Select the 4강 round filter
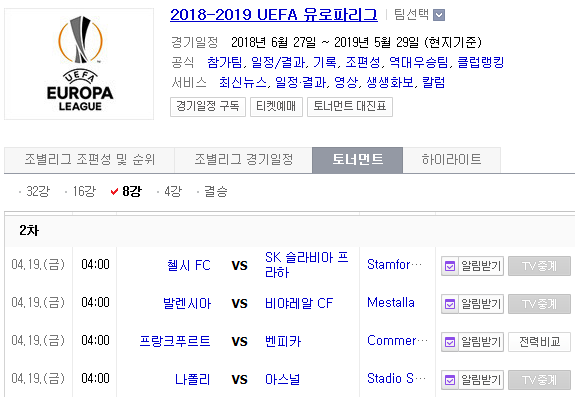Viewport: 575px width, 397px height. (173, 191)
